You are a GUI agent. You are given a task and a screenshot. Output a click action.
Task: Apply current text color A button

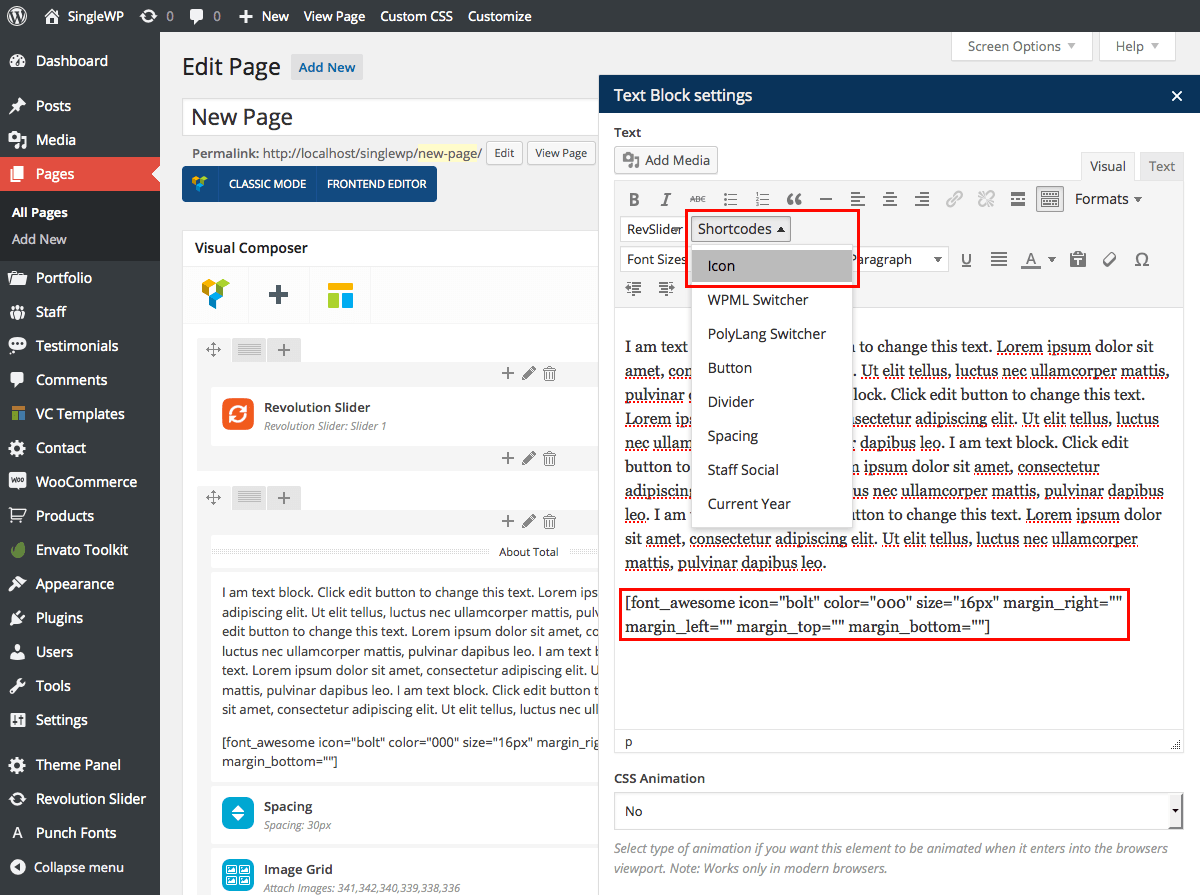click(1031, 260)
